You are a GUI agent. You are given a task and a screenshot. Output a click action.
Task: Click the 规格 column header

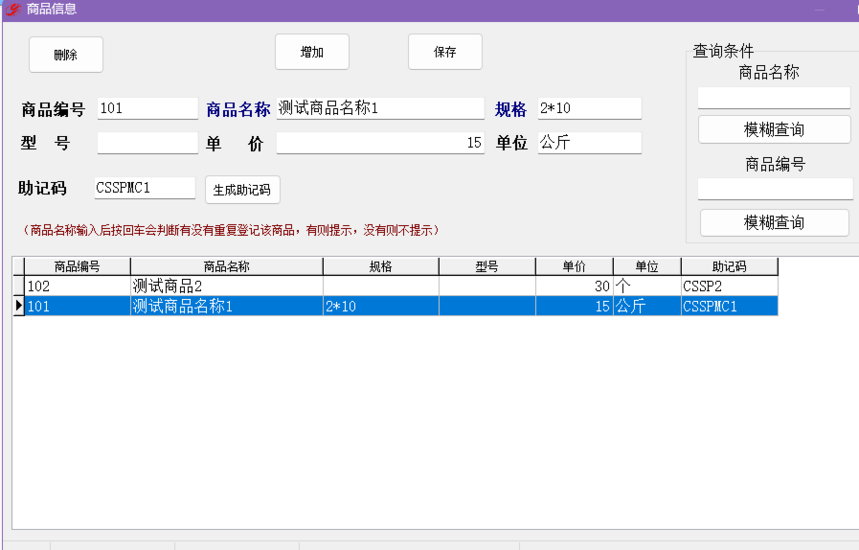(381, 266)
